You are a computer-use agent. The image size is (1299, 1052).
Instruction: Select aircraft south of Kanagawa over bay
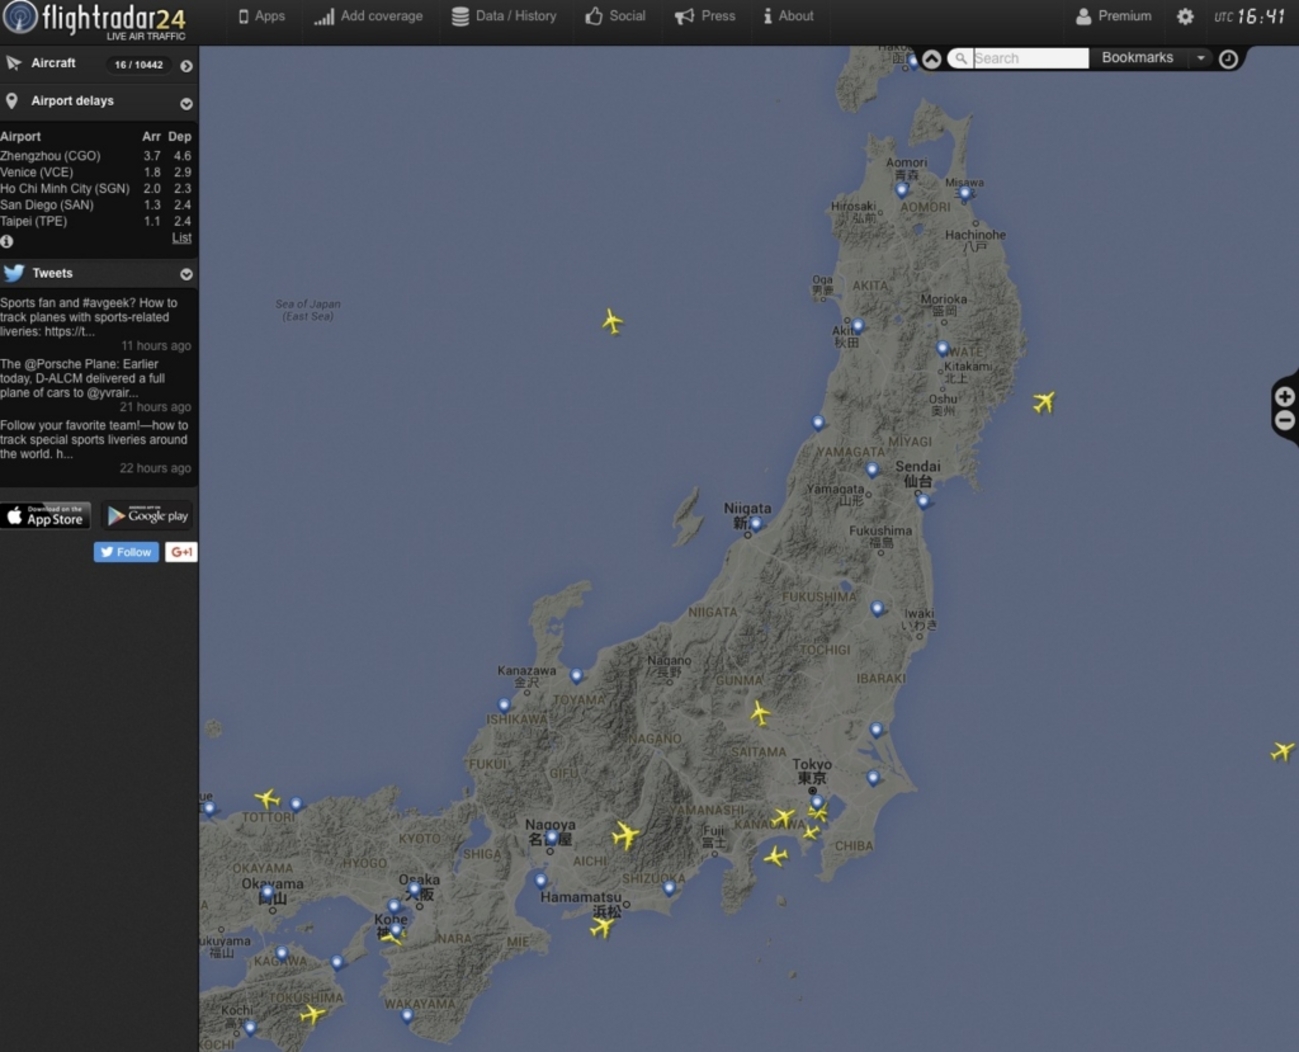776,856
